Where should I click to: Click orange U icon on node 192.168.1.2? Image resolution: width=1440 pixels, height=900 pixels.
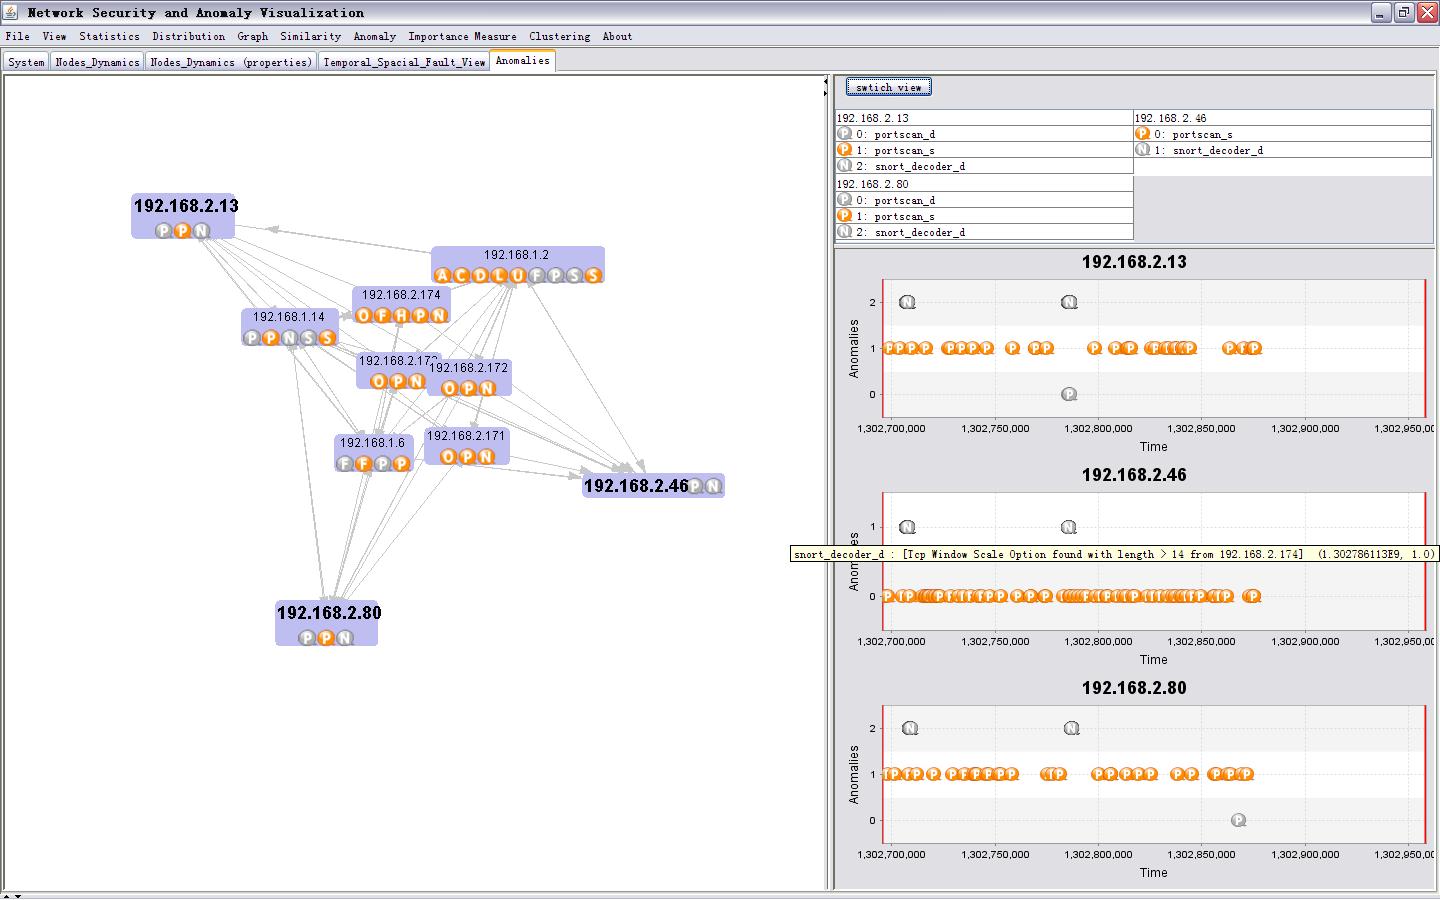[518, 275]
